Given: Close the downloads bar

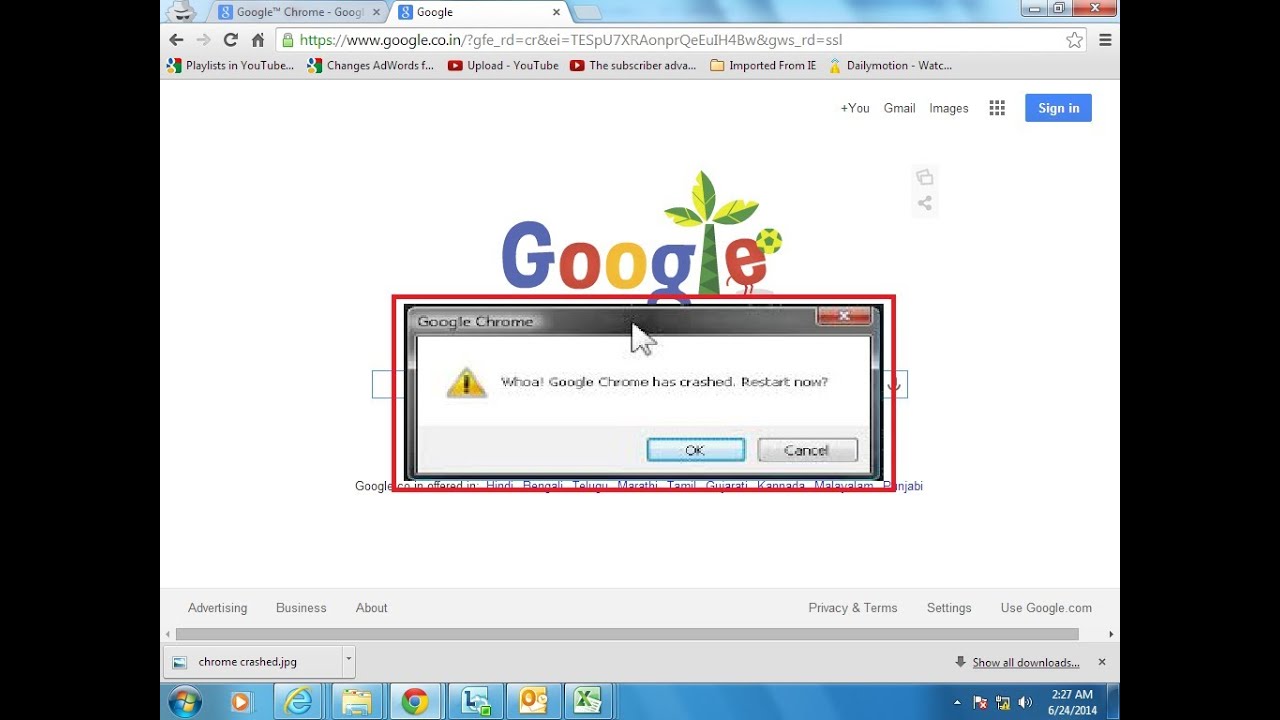Looking at the screenshot, I should click(1102, 662).
